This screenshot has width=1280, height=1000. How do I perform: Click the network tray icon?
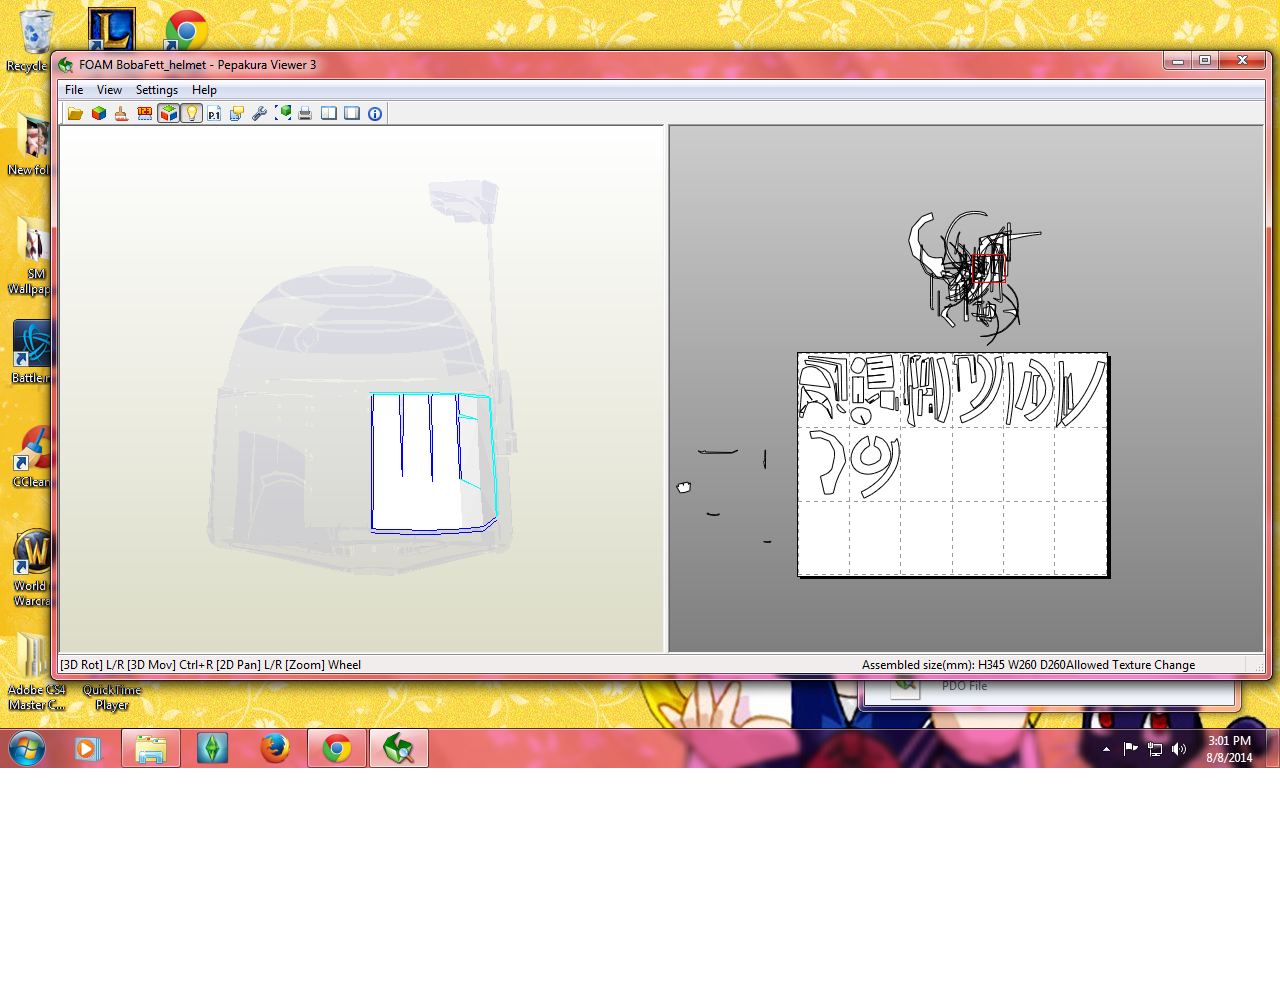tap(1155, 749)
